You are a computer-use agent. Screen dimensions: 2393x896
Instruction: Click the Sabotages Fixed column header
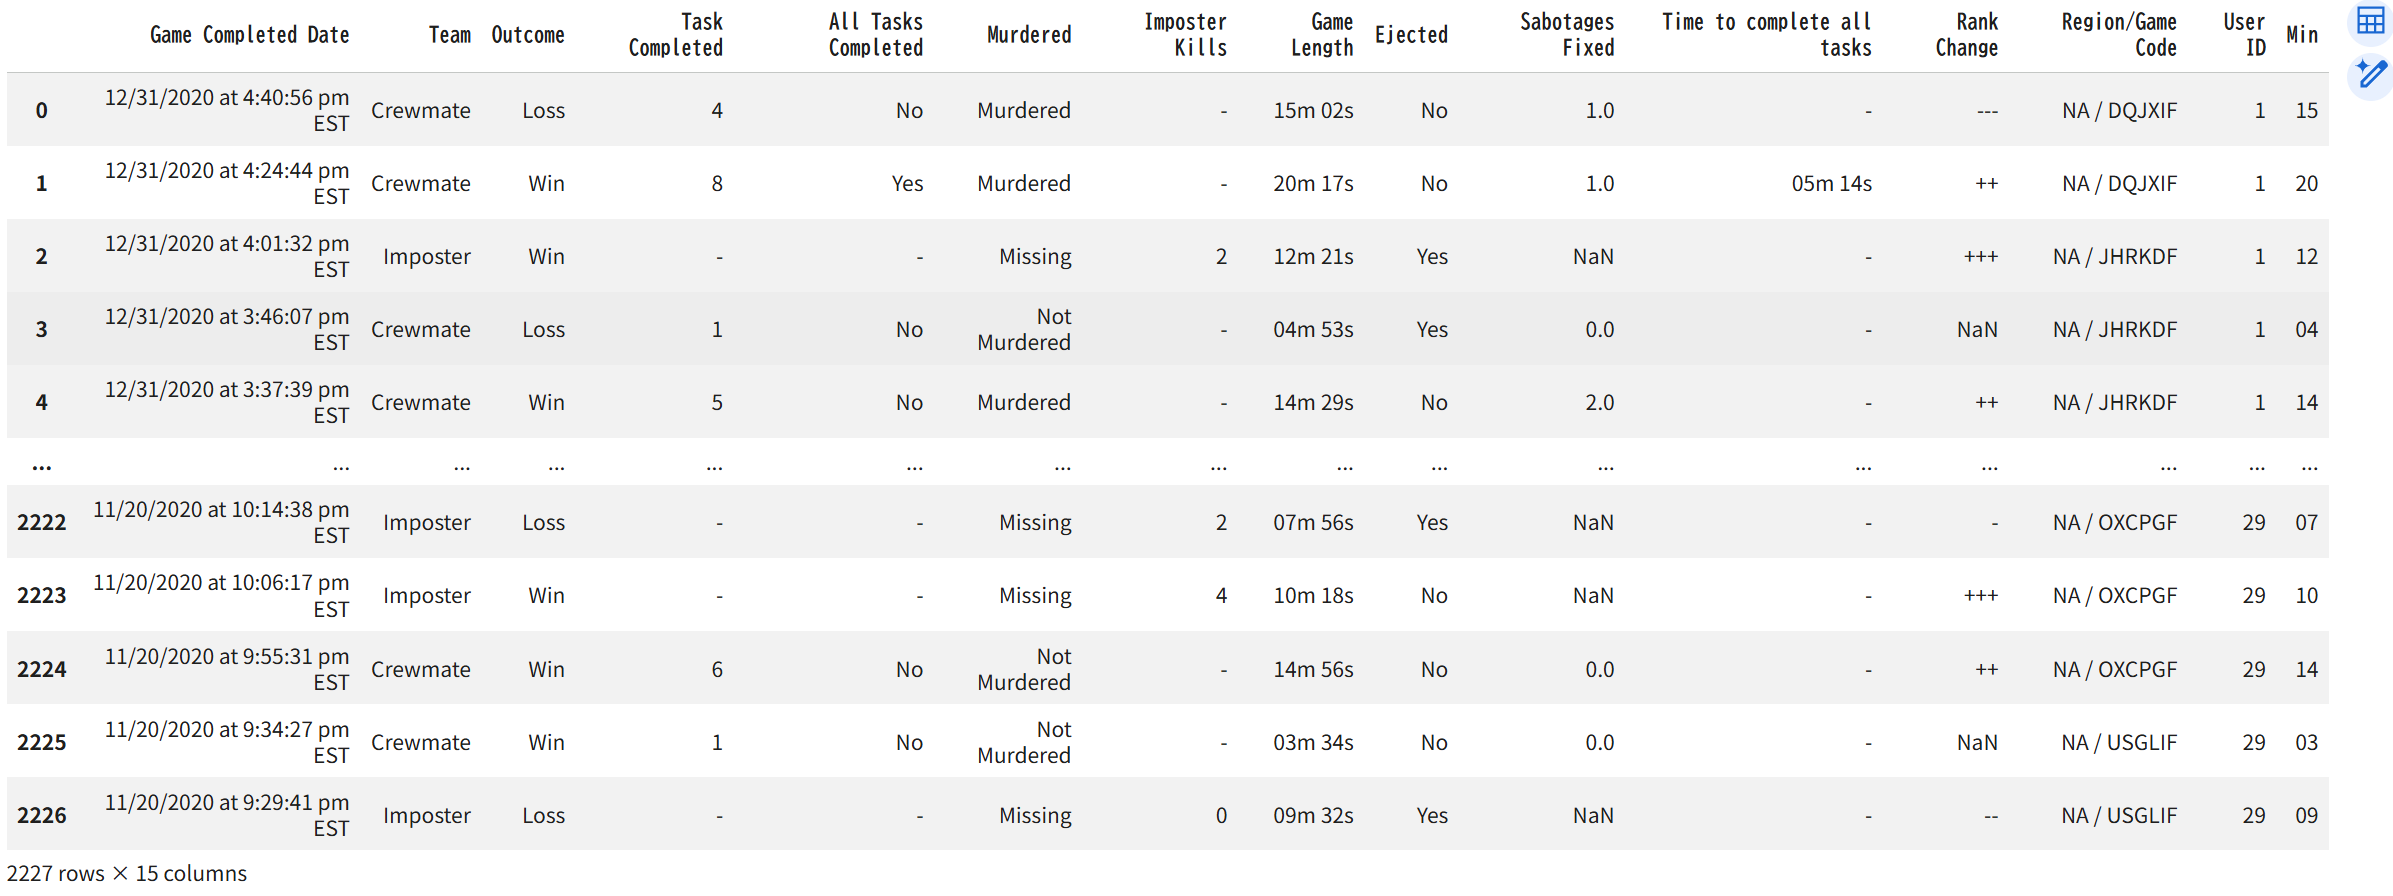coord(1567,35)
